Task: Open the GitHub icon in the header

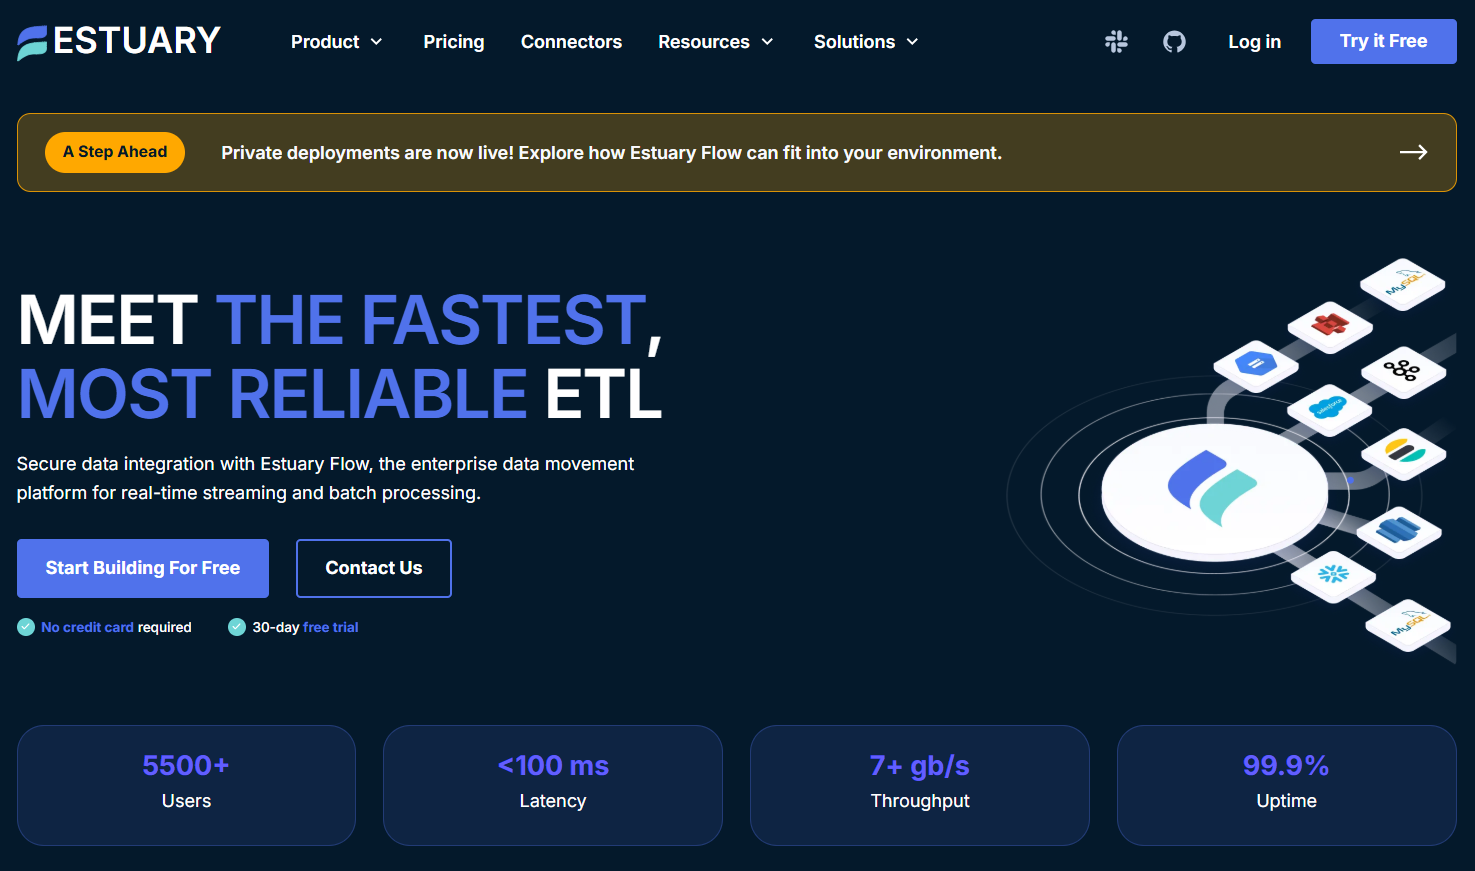Action: click(x=1174, y=41)
